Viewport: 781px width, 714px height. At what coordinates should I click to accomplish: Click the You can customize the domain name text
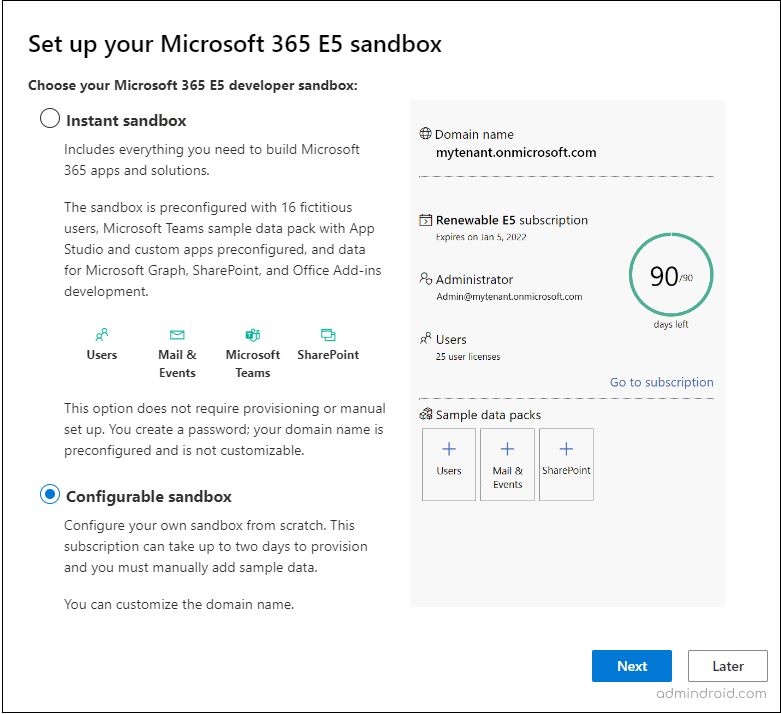pyautogui.click(x=179, y=604)
